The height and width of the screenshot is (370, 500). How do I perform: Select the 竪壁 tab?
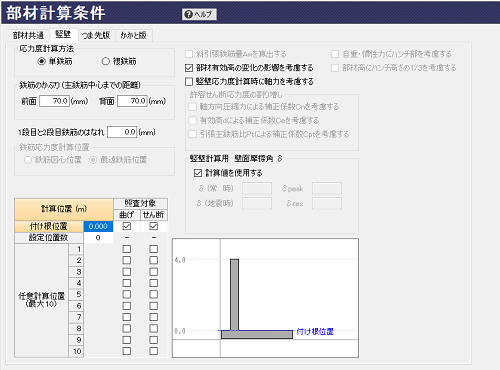pyautogui.click(x=63, y=35)
